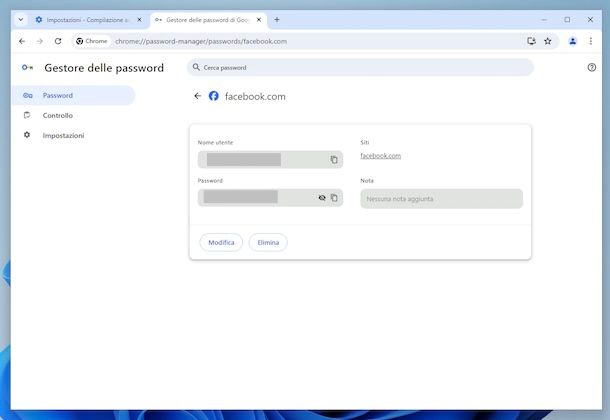Select Password in the sidebar
Image resolution: width=610 pixels, height=420 pixels.
(x=74, y=95)
